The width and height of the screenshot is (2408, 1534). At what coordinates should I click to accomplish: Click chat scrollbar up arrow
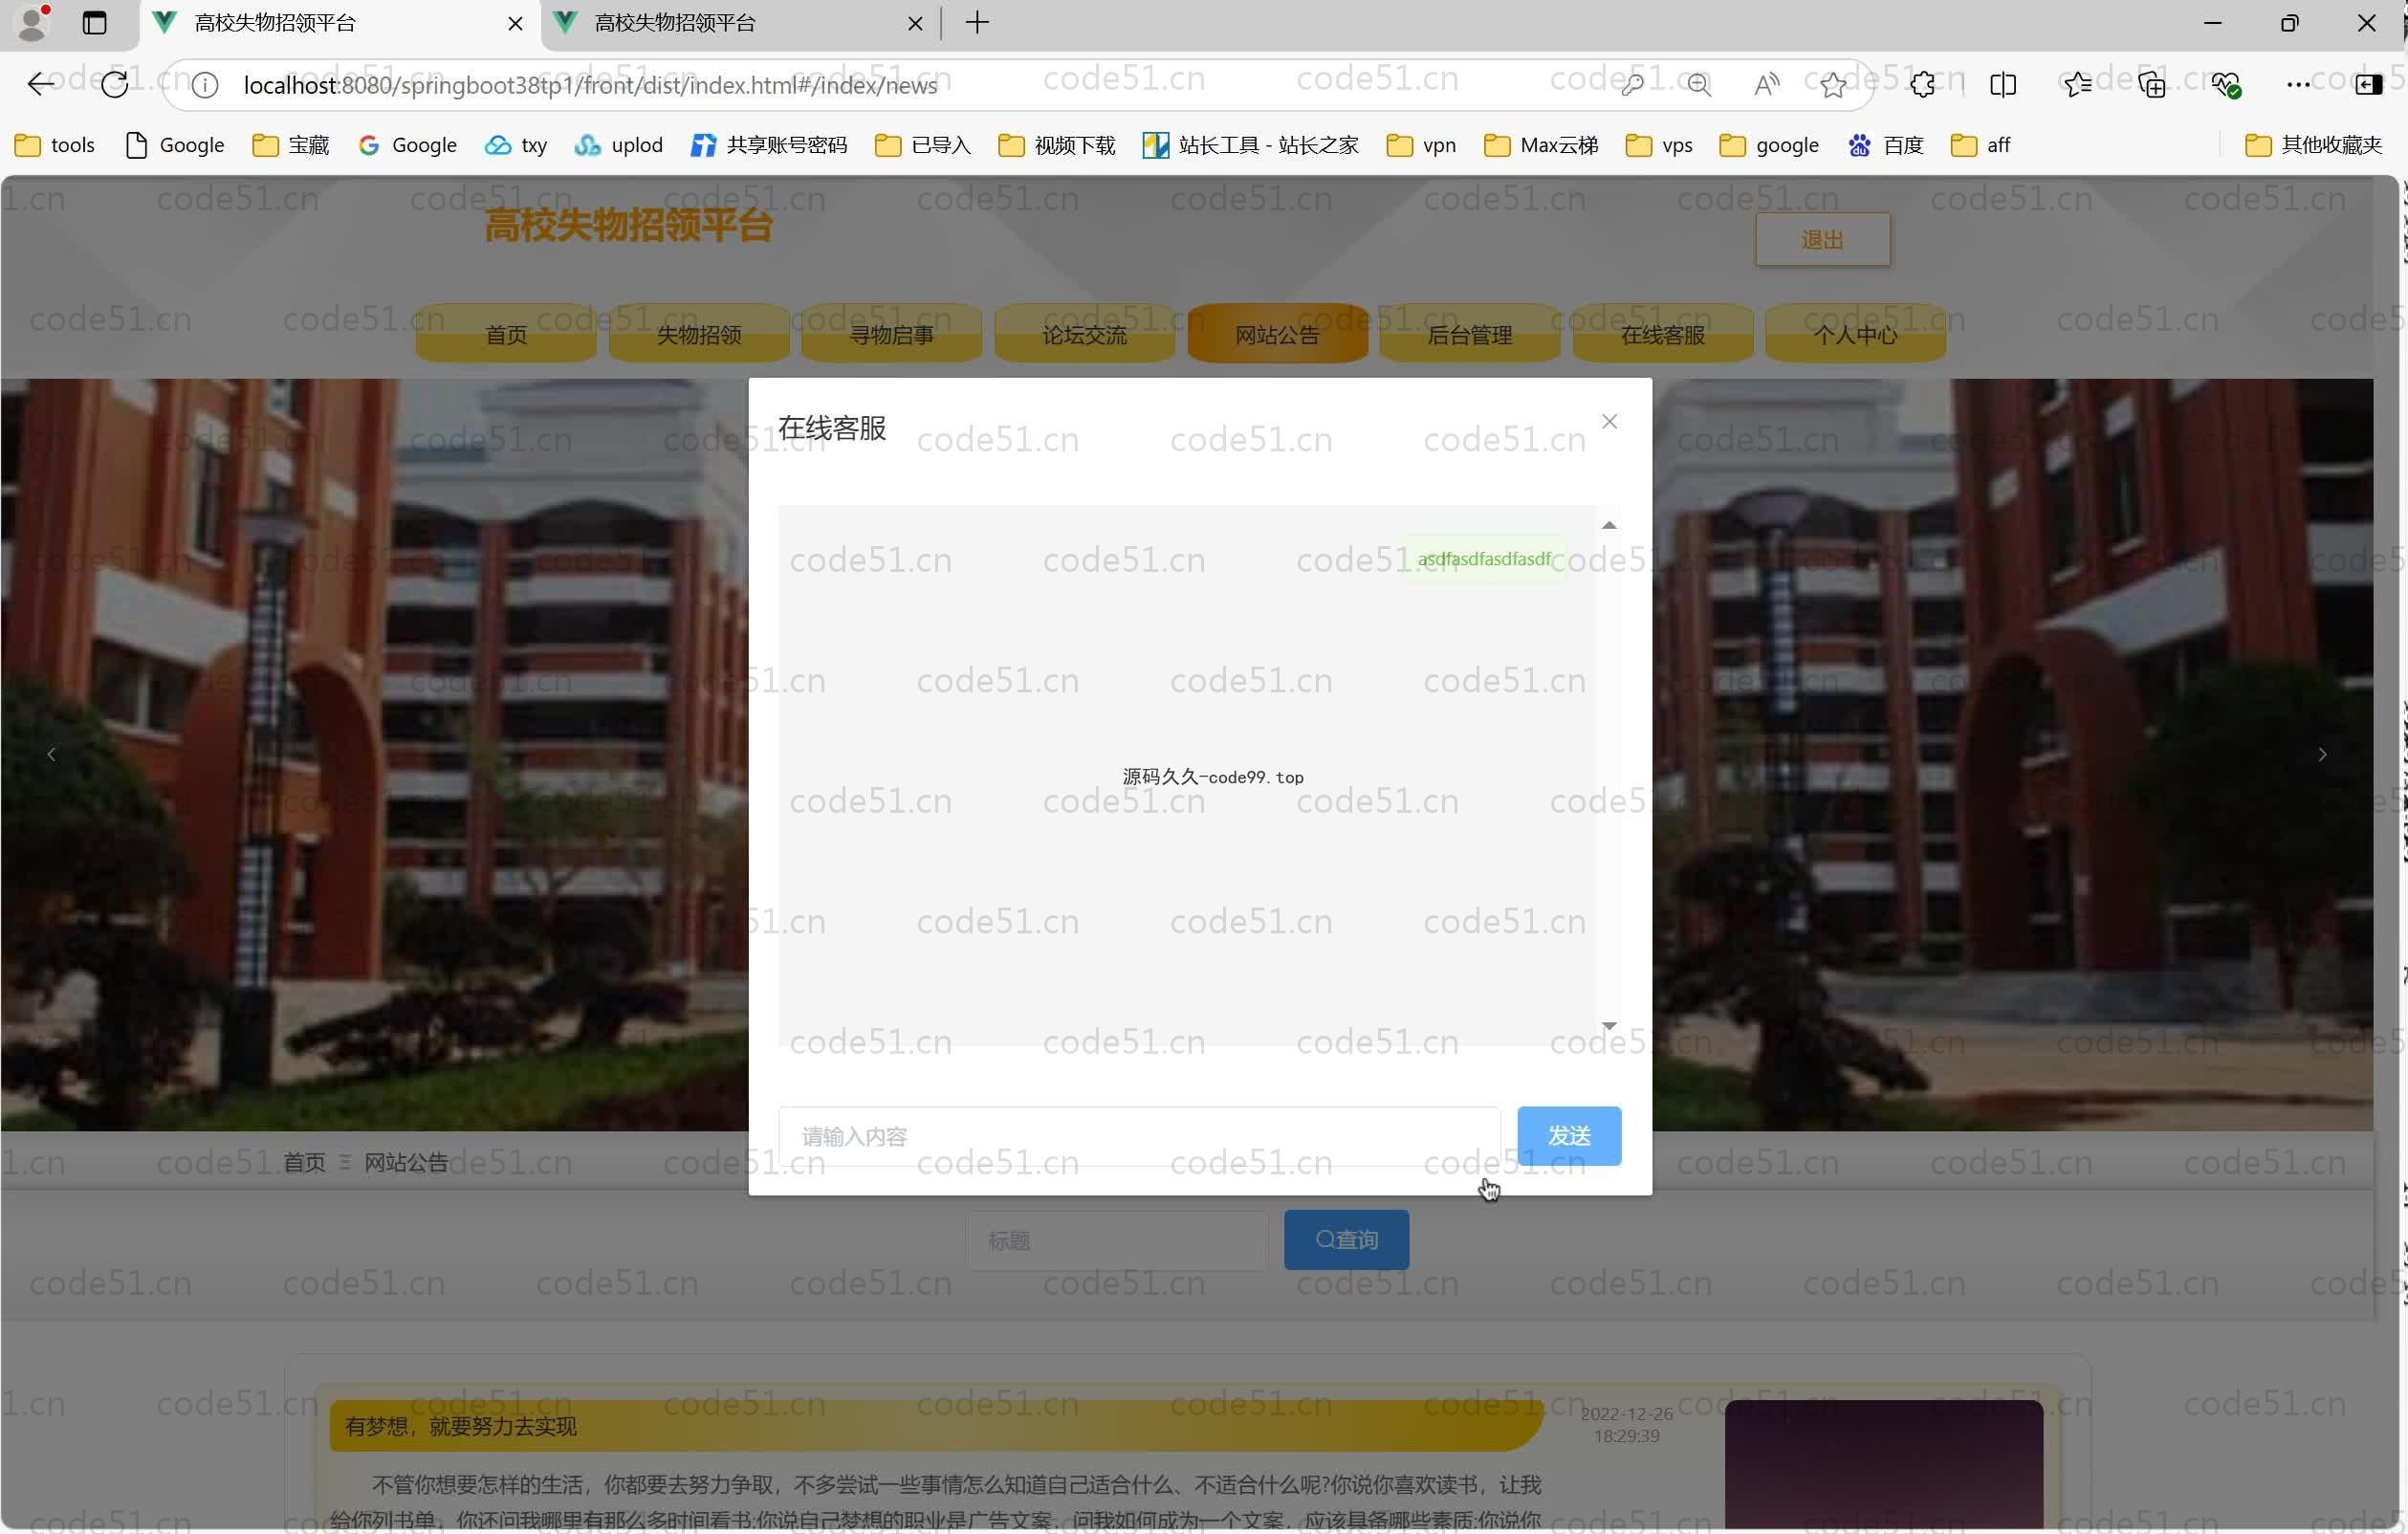1609,524
